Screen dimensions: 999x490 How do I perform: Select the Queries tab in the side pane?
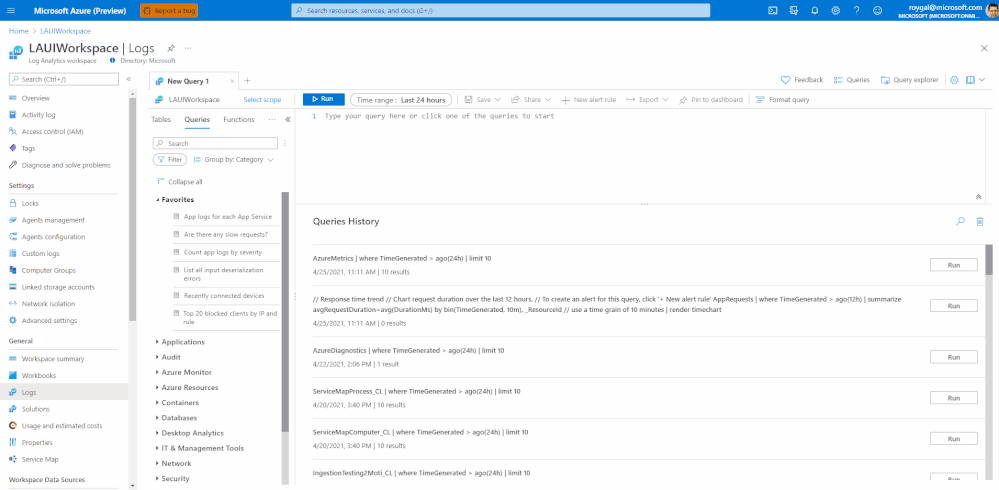coord(197,120)
